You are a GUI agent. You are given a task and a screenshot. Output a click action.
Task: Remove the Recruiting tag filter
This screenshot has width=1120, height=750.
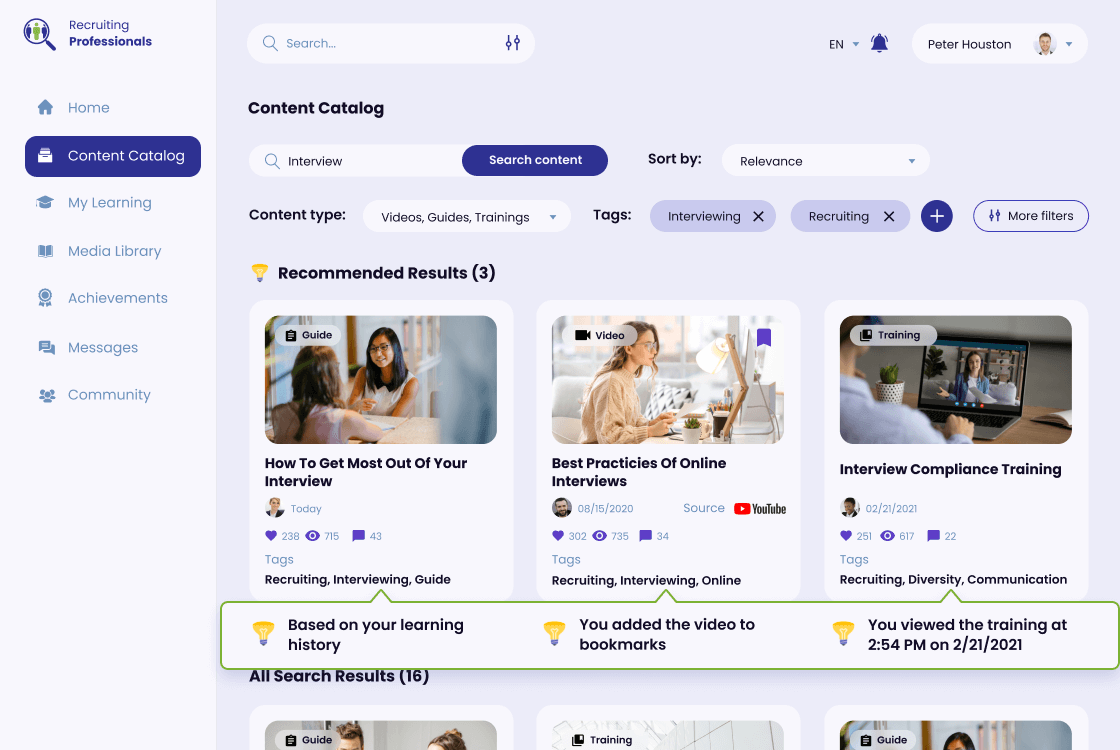889,217
